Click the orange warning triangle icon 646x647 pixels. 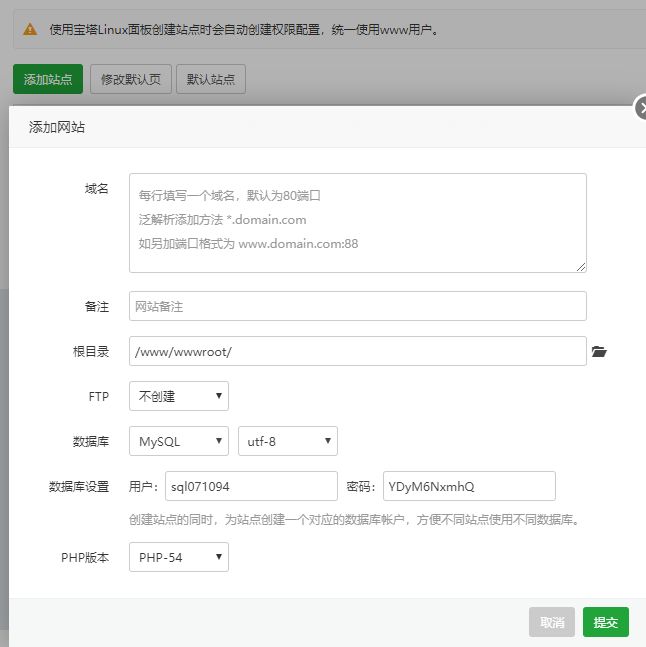pos(30,29)
